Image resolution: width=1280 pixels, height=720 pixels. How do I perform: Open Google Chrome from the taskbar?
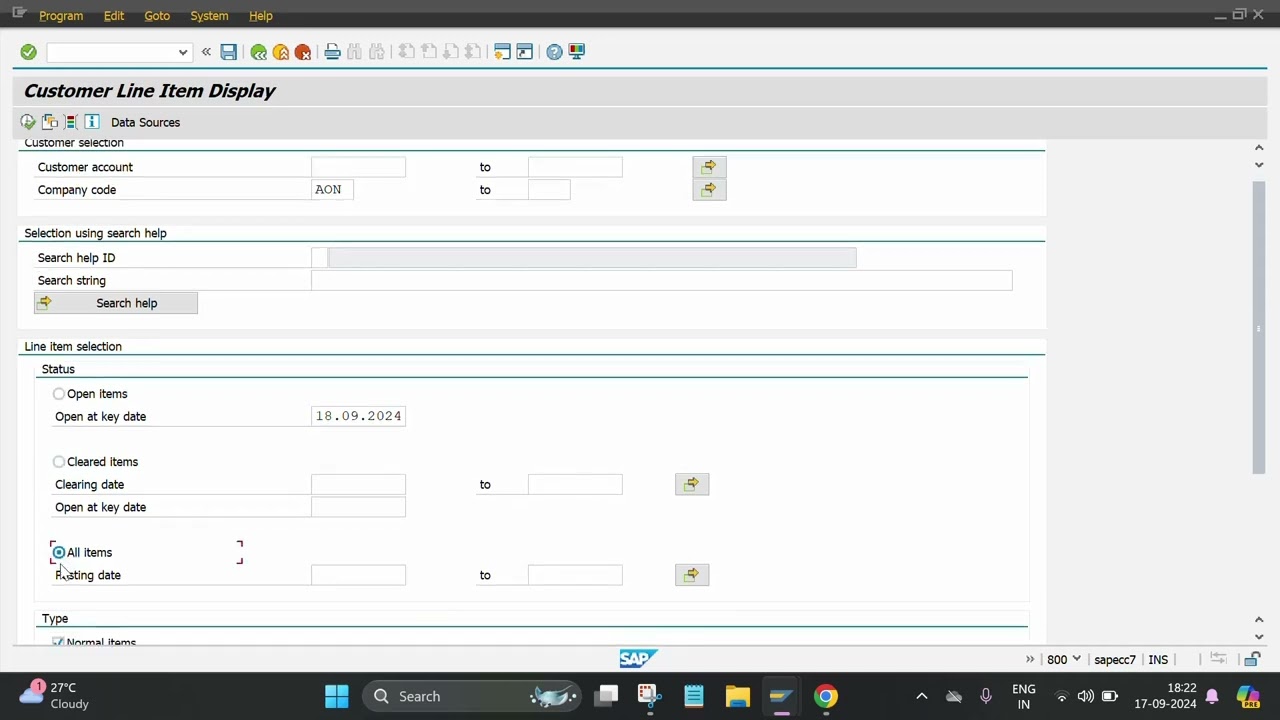tap(825, 696)
